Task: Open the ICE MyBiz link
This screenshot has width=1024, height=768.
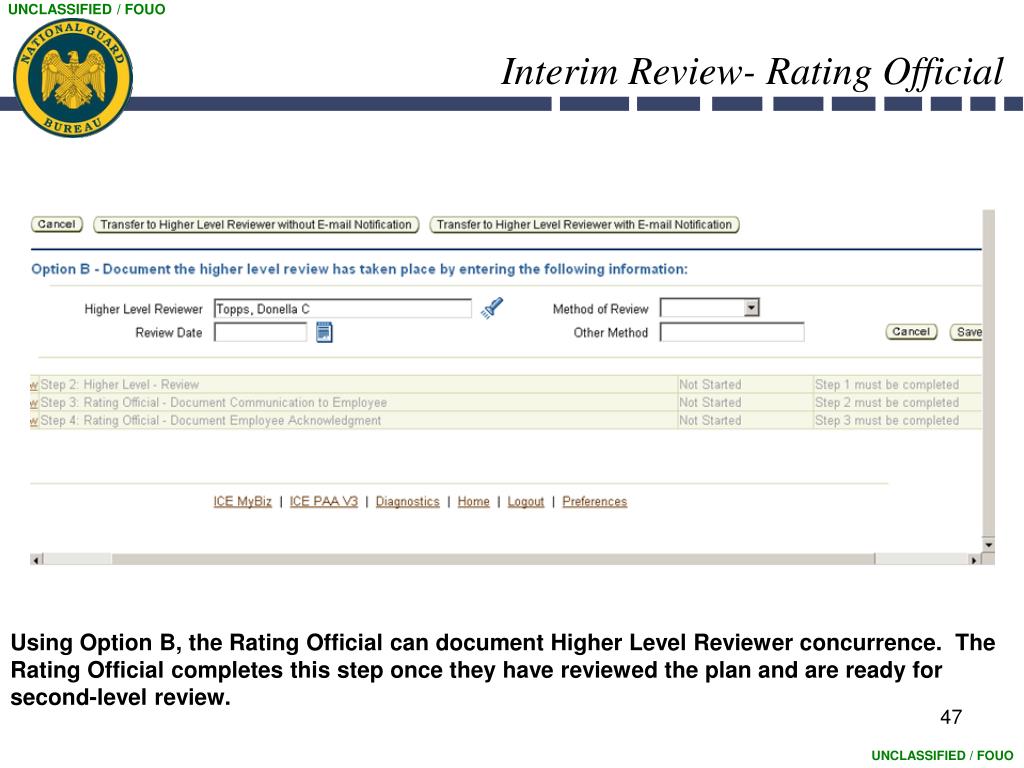Action: (x=242, y=502)
